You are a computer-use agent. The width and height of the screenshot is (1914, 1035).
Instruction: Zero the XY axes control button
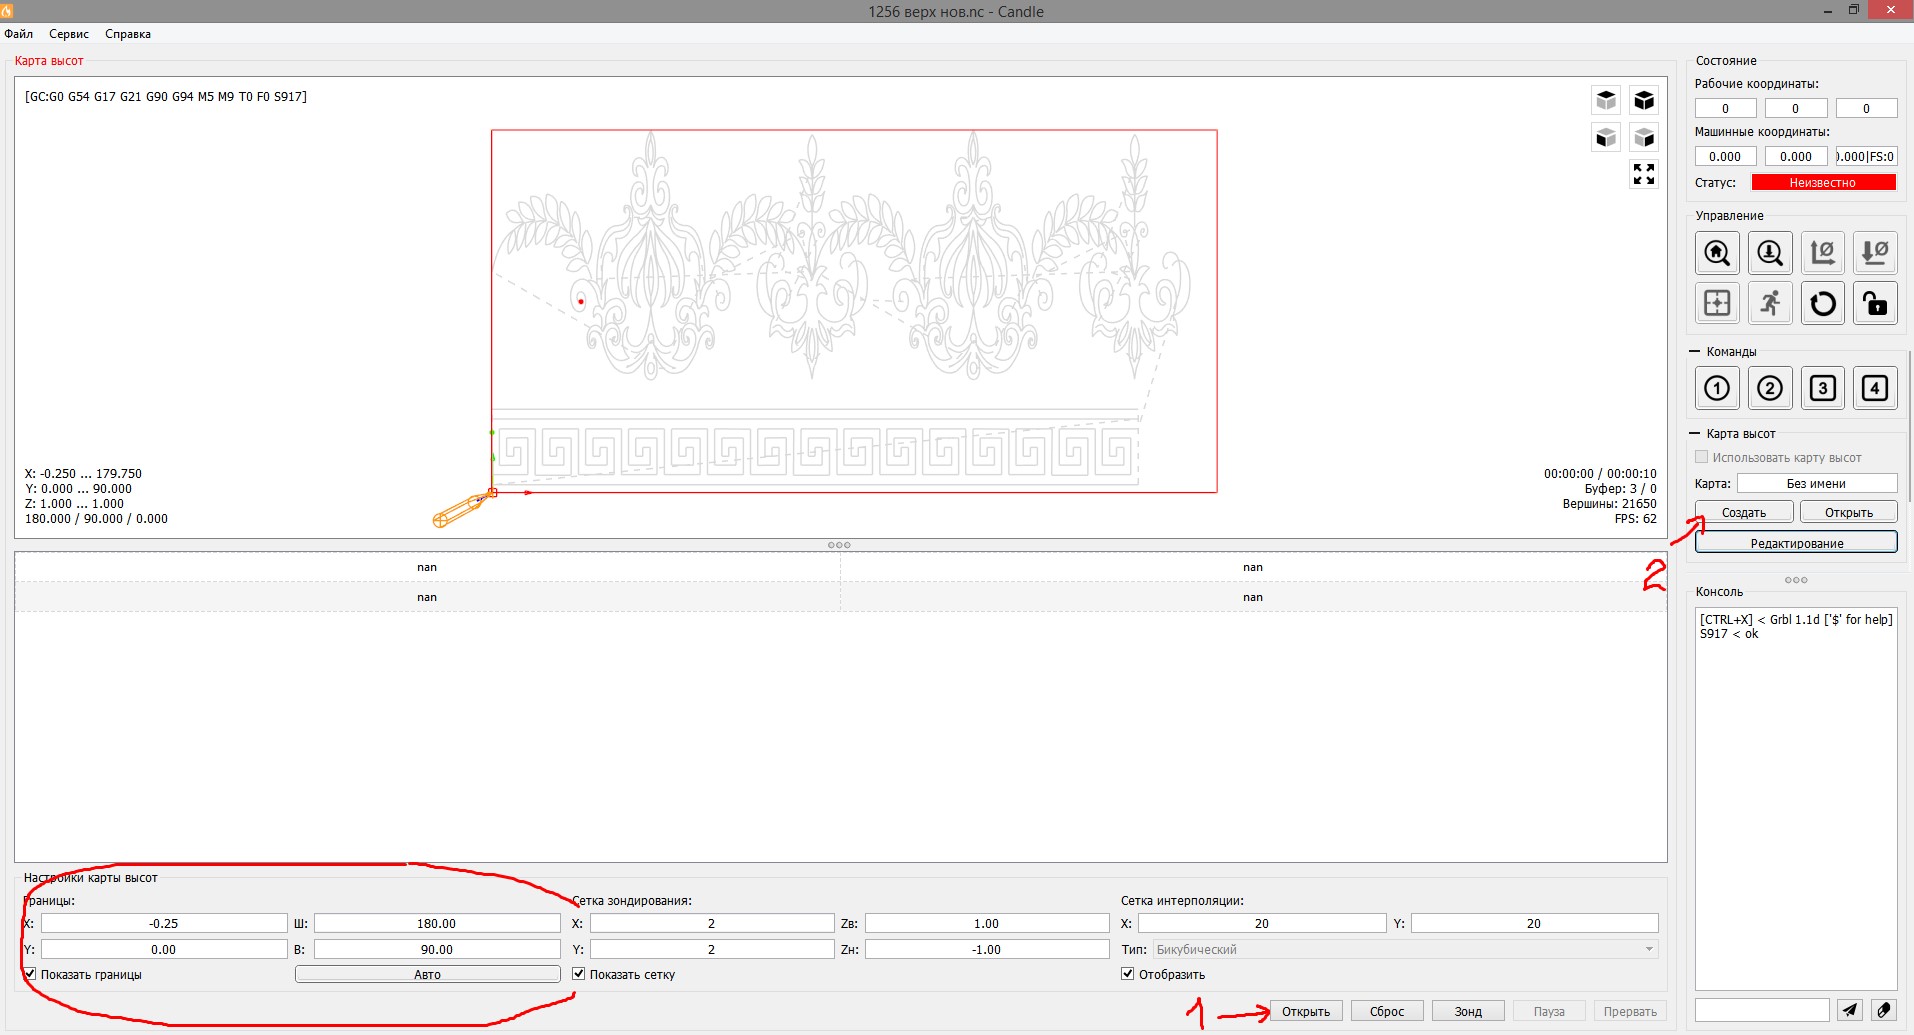pos(1823,253)
